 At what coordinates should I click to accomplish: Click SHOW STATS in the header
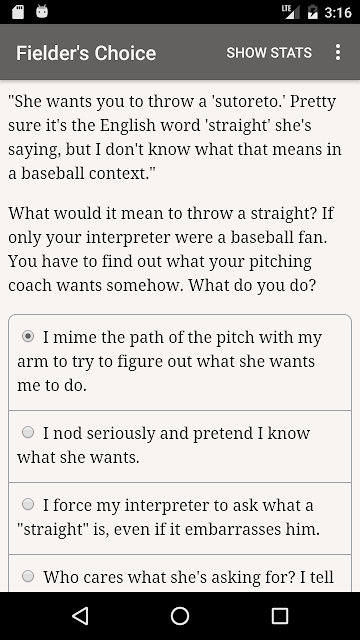(269, 53)
